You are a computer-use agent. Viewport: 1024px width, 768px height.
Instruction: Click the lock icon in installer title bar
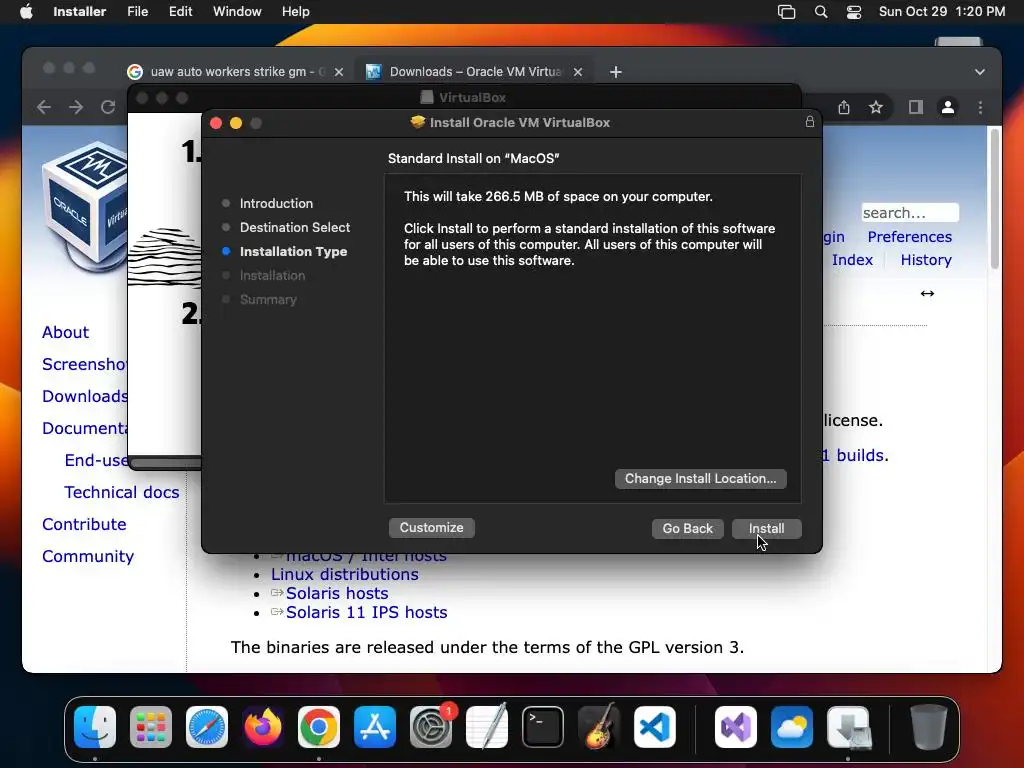[x=810, y=122]
